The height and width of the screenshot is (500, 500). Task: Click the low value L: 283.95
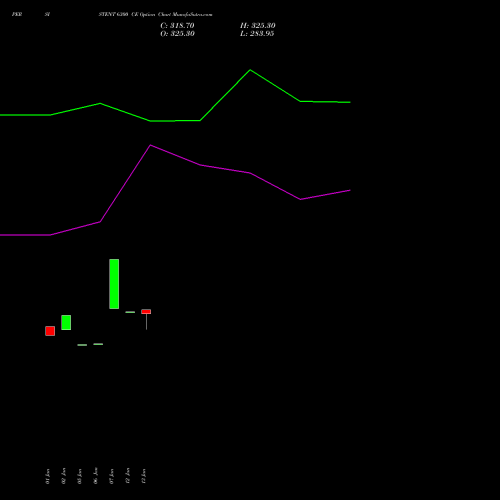point(257,34)
